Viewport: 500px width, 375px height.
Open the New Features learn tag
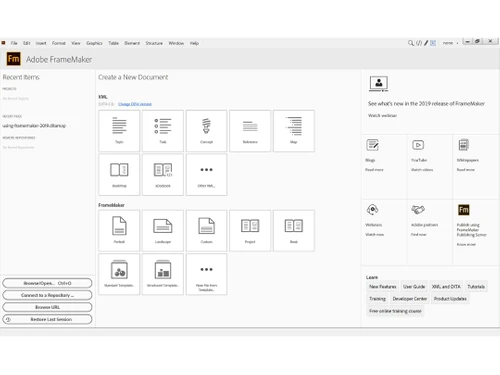point(383,286)
